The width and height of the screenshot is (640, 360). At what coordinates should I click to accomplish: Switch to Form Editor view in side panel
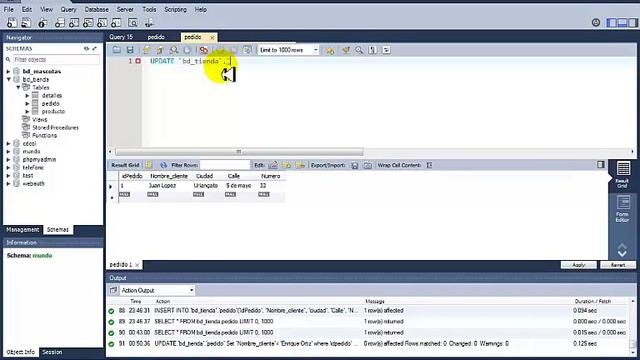[x=622, y=209]
